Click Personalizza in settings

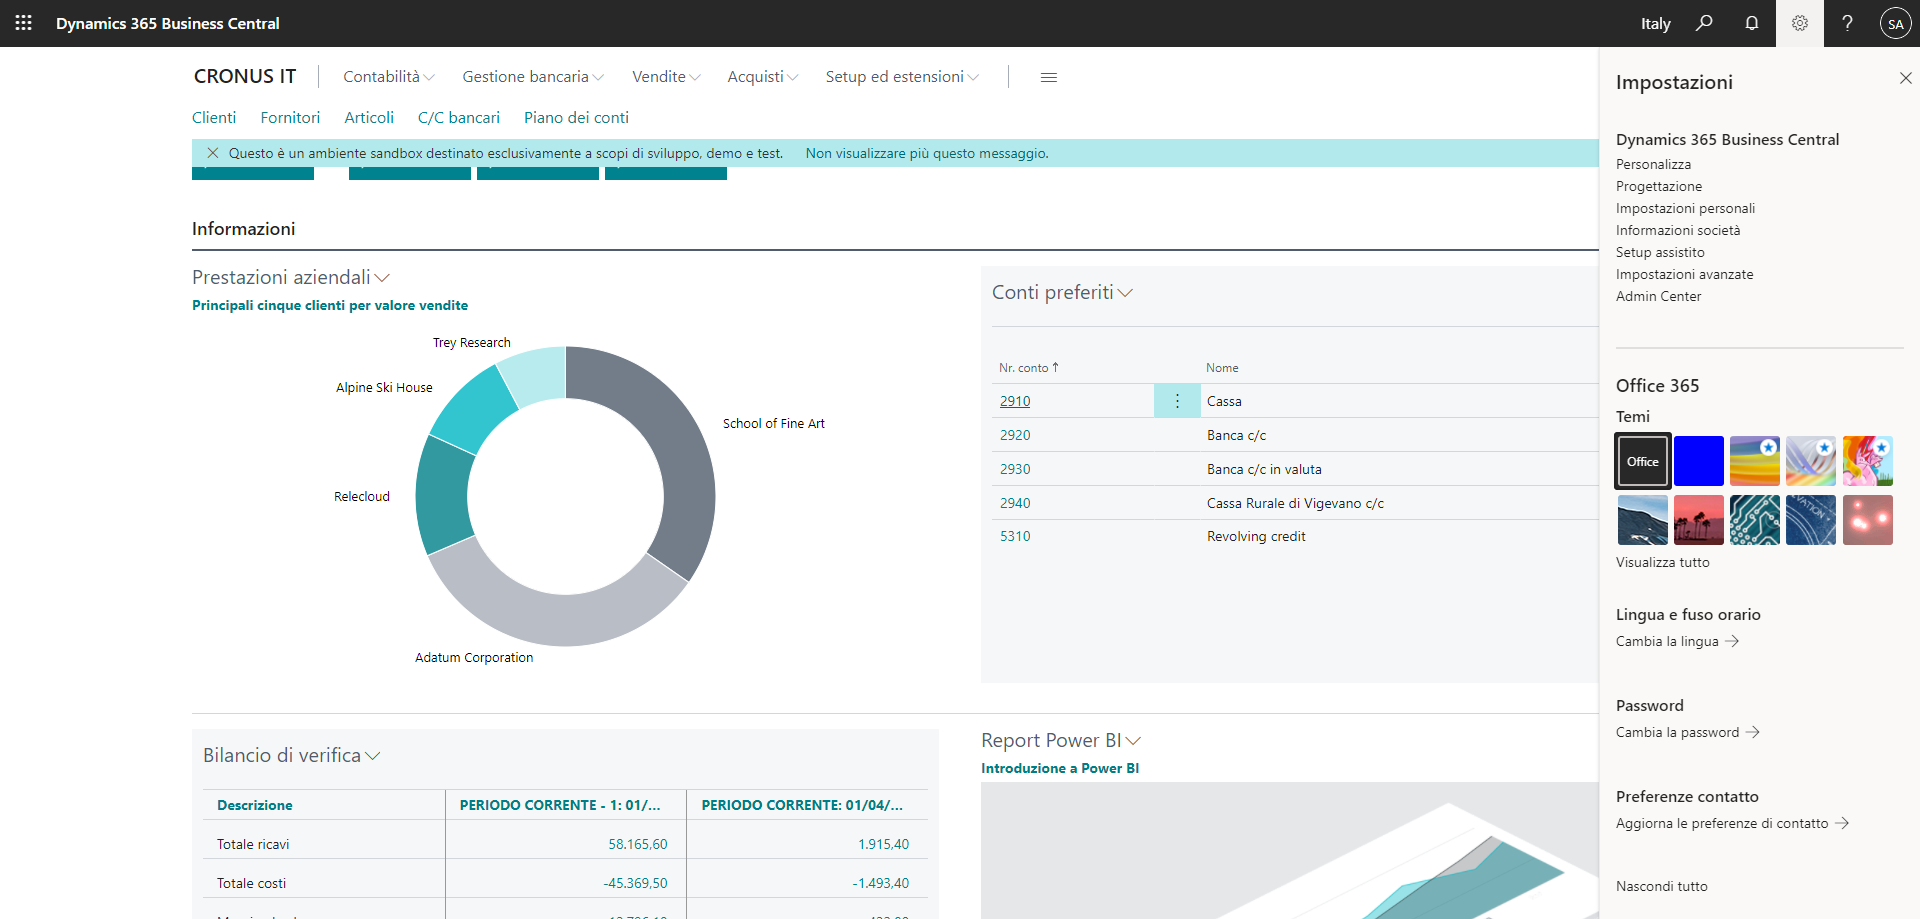click(x=1653, y=164)
